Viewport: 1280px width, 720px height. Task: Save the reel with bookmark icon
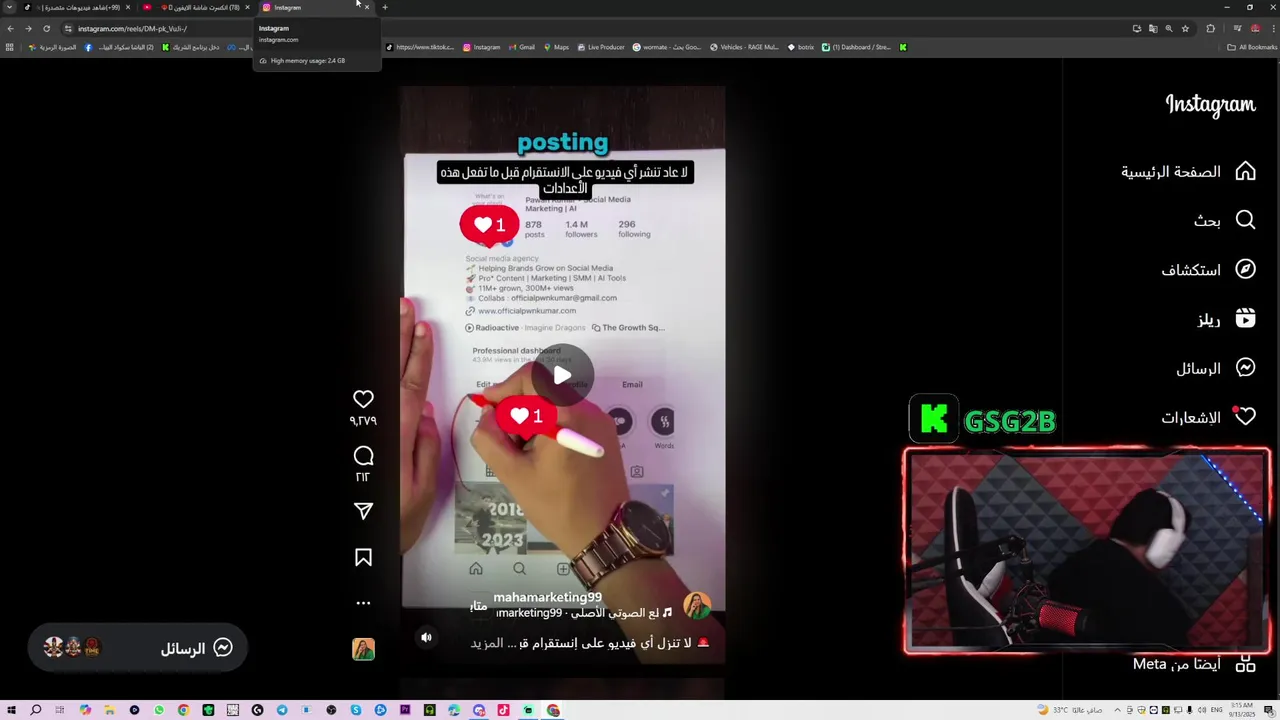363,558
